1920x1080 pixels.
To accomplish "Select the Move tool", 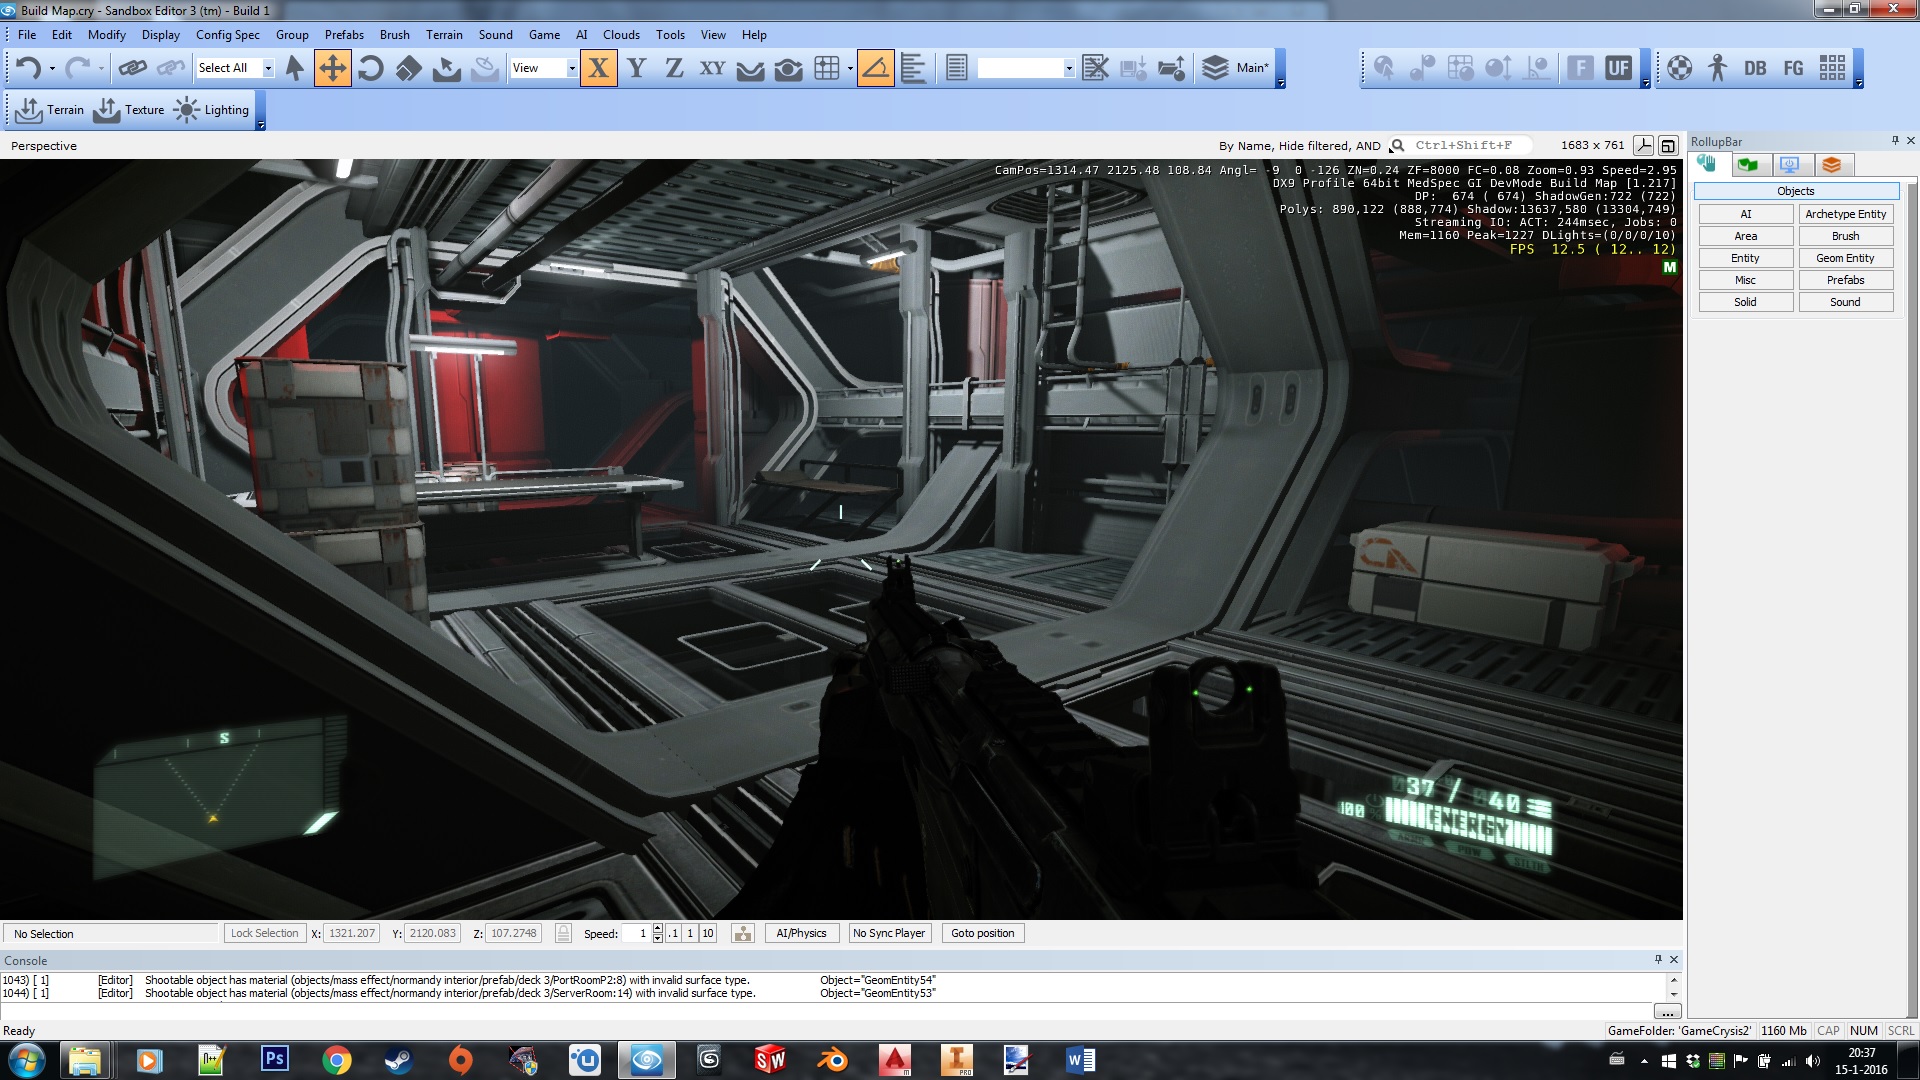I will point(332,68).
